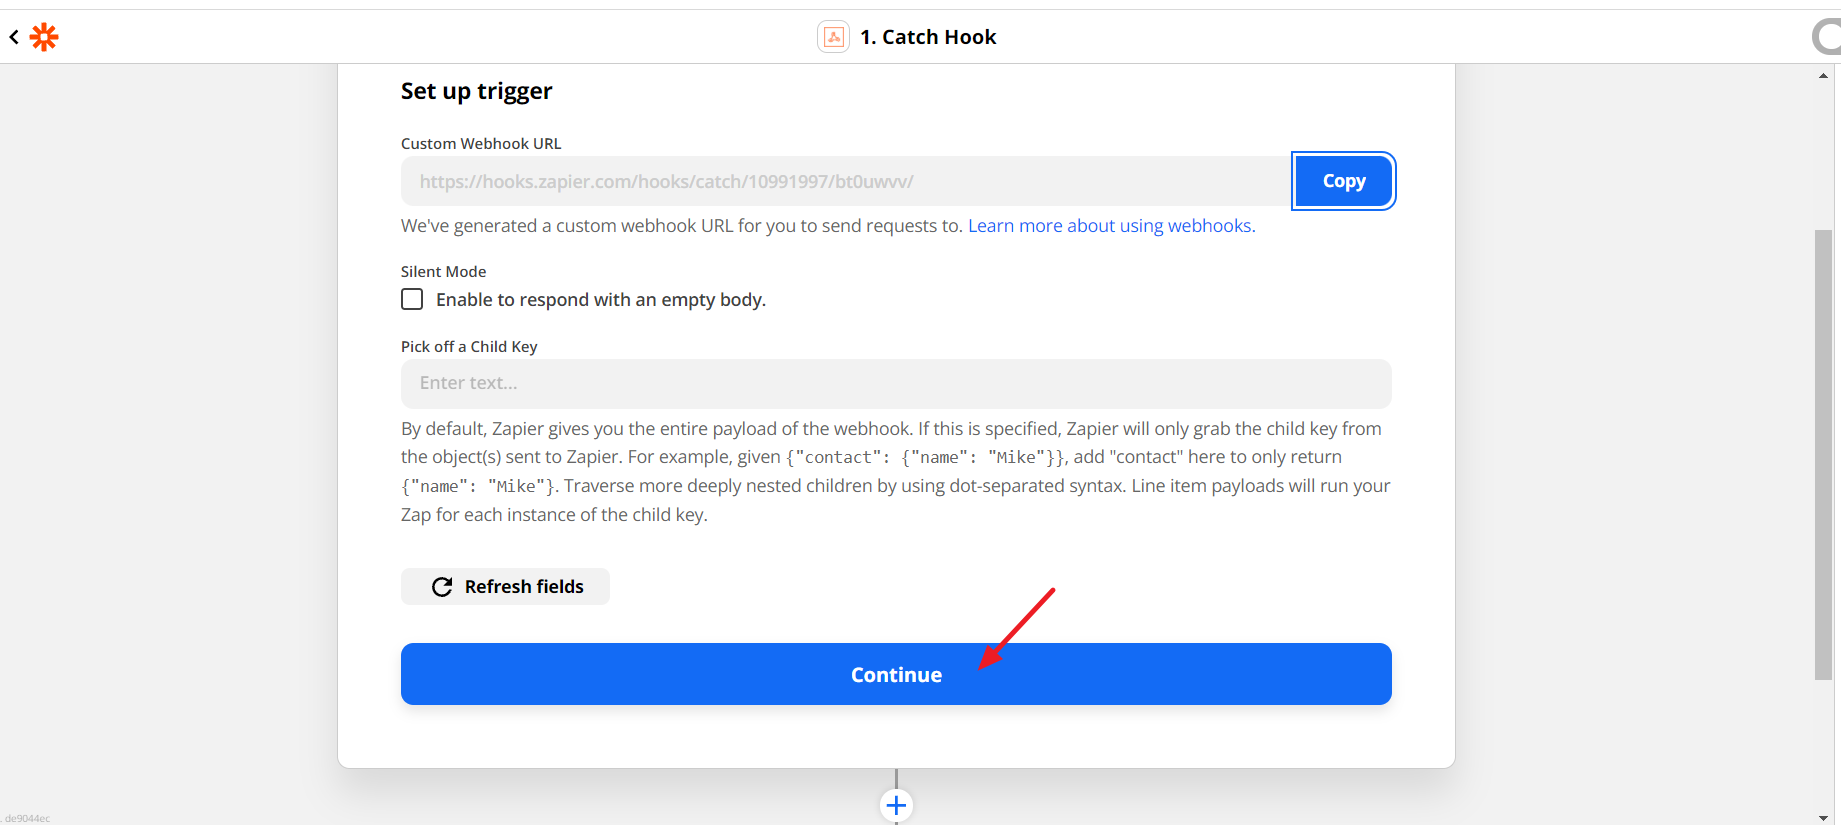This screenshot has height=825, width=1841.
Task: Click the 1. Catch Hook step title
Action: coord(928,37)
